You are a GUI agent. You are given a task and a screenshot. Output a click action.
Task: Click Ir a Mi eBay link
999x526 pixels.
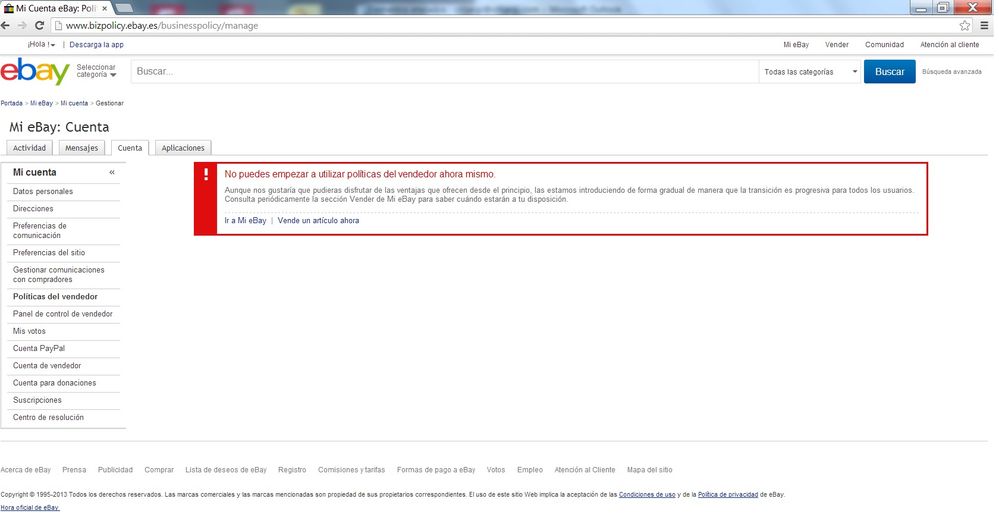245,220
